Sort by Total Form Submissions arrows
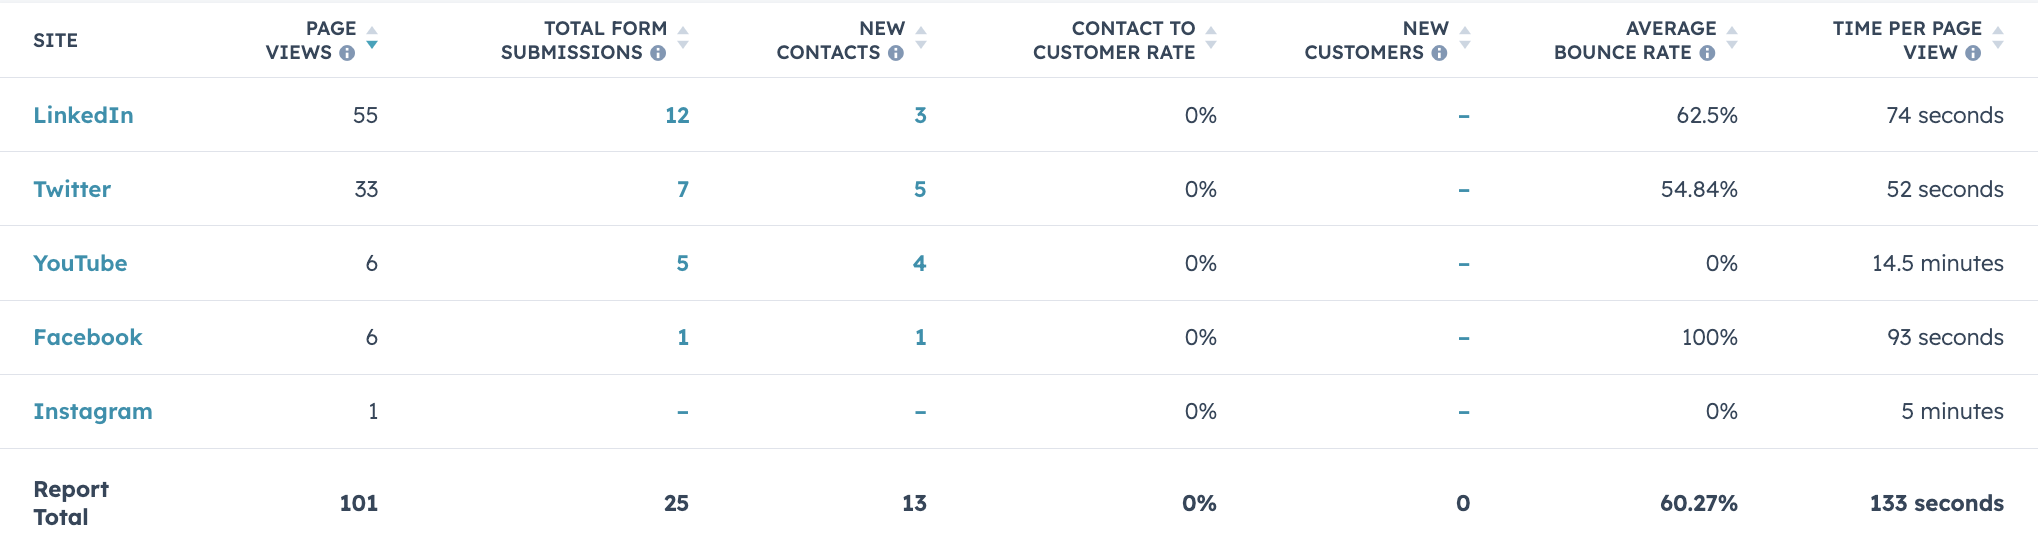2038x554 pixels. [x=683, y=38]
